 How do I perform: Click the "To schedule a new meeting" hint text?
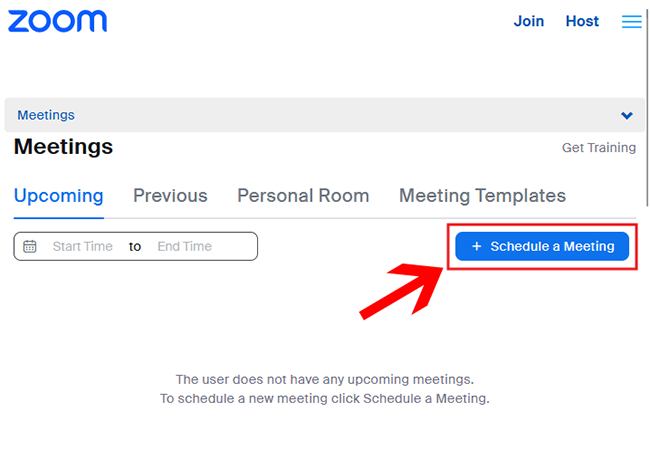[324, 398]
